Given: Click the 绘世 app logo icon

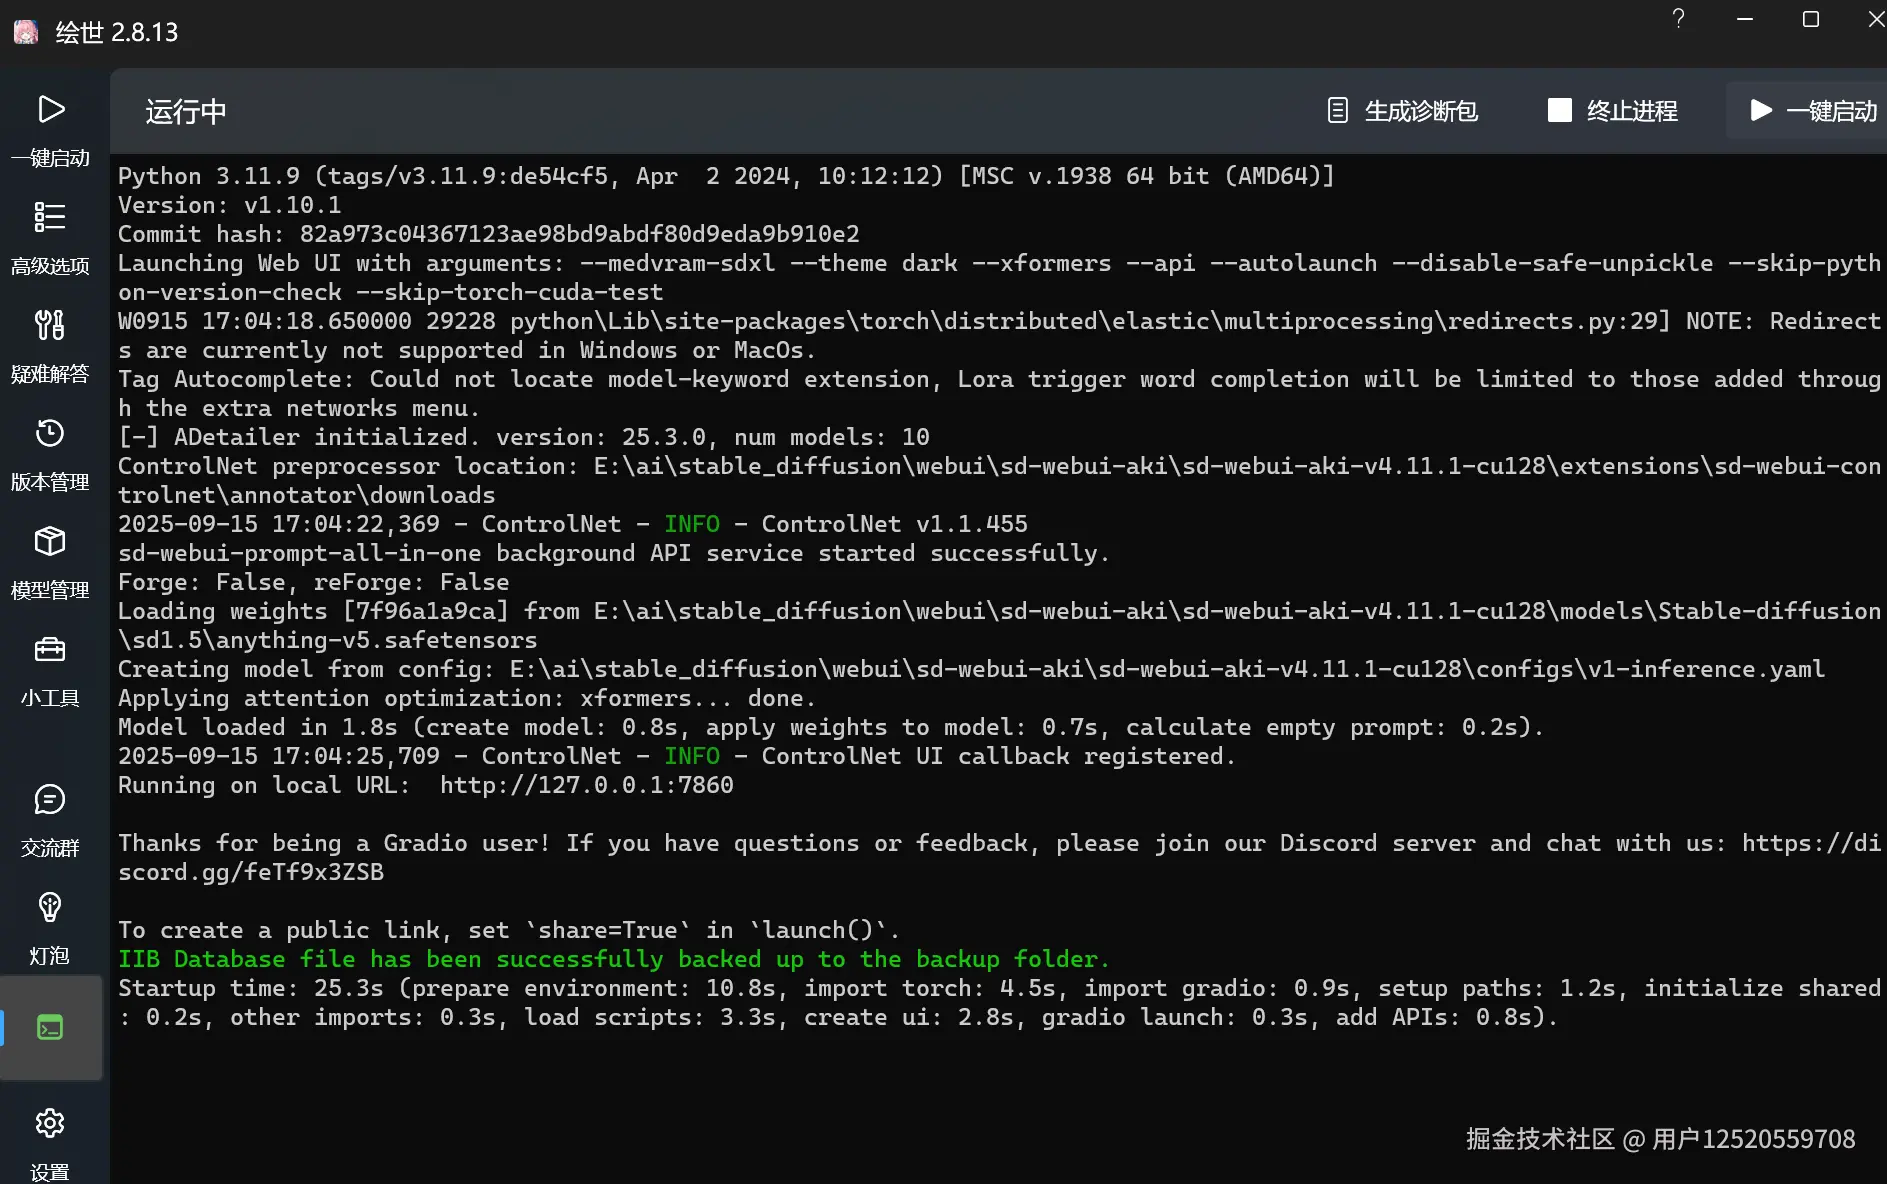Looking at the screenshot, I should 26,32.
